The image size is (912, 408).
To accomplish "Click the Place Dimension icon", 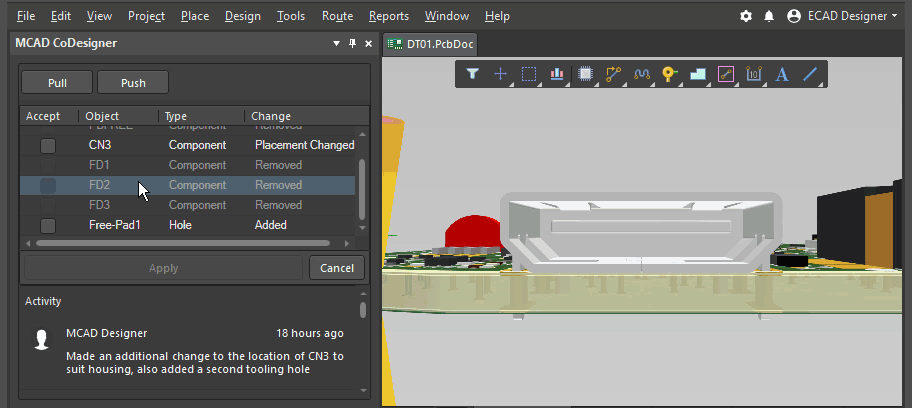I will tap(754, 74).
